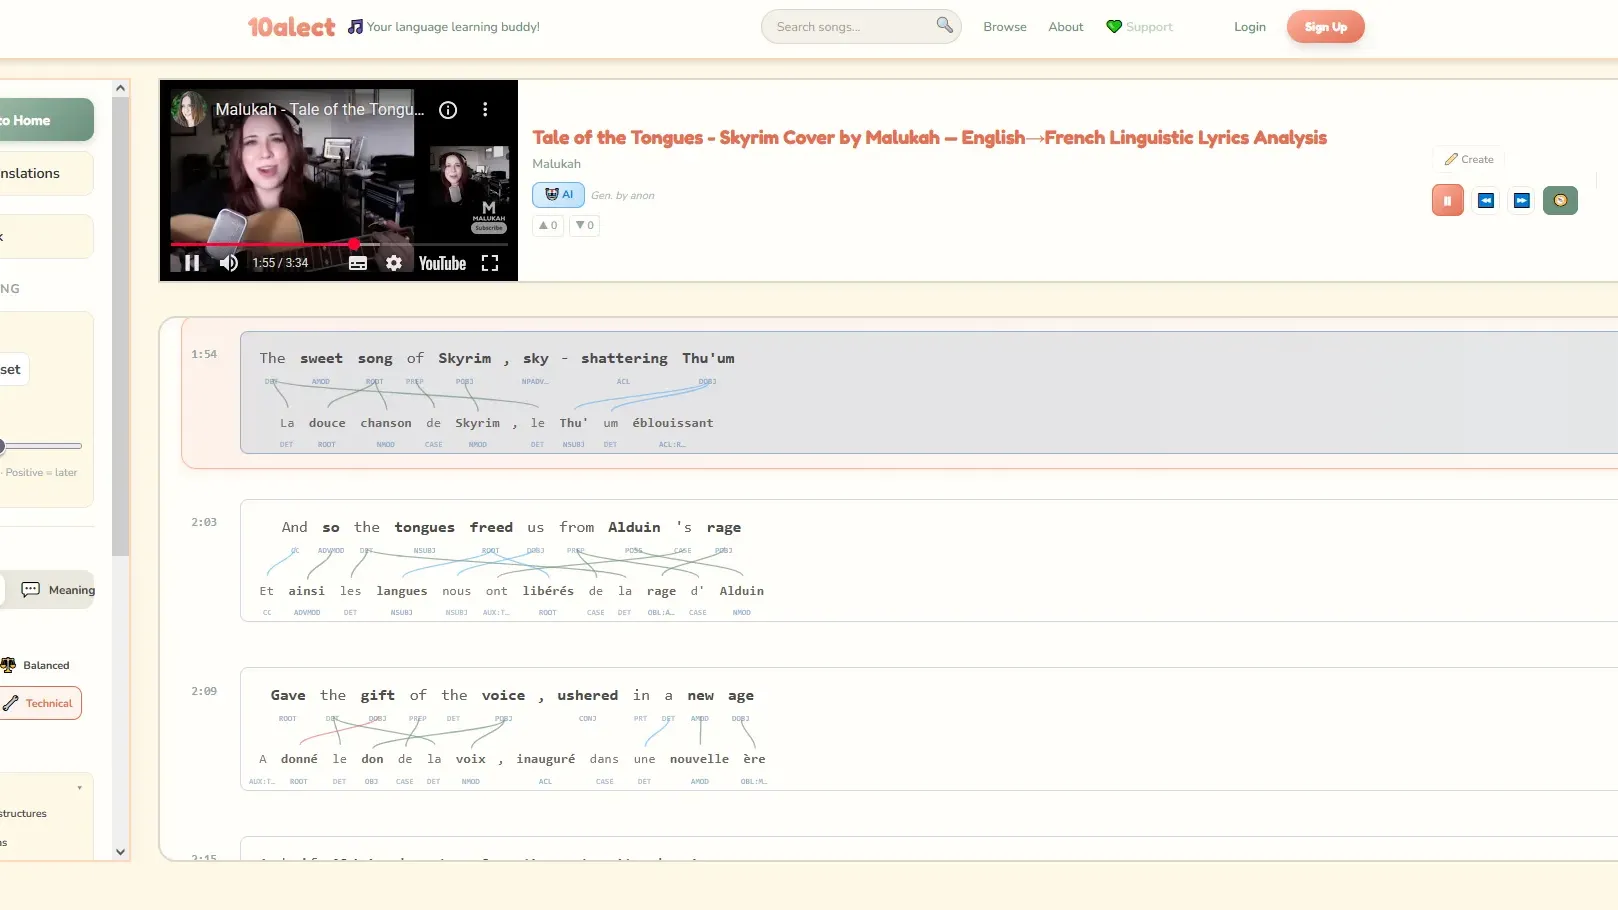
Task: Open the Browse page
Action: tap(1005, 26)
